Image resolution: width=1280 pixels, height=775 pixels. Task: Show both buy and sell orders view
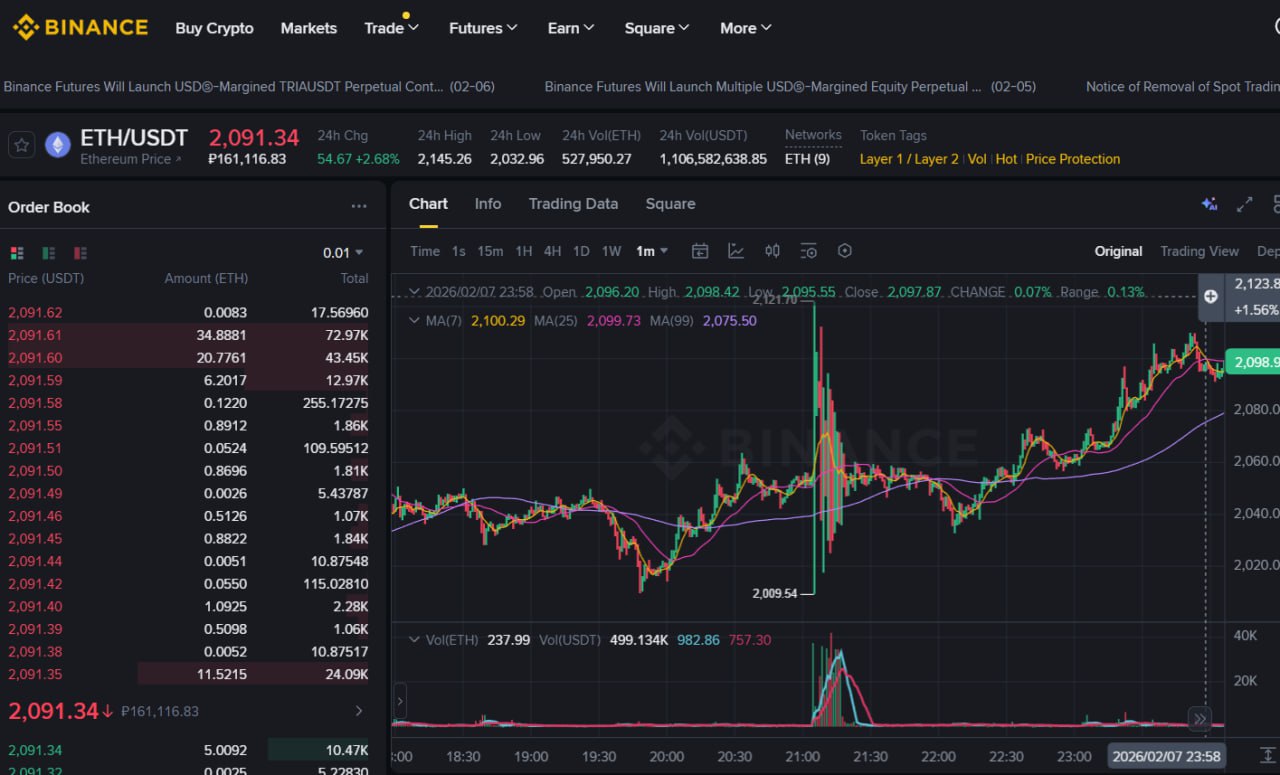17,253
